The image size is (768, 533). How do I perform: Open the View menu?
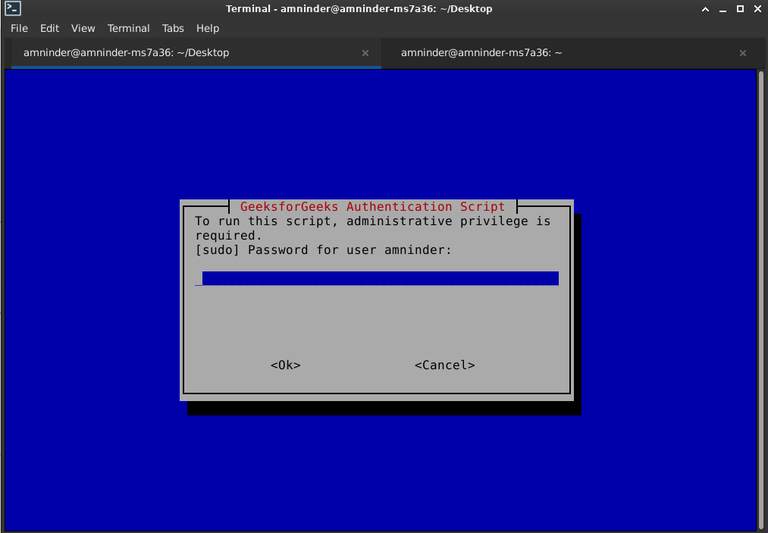point(83,28)
